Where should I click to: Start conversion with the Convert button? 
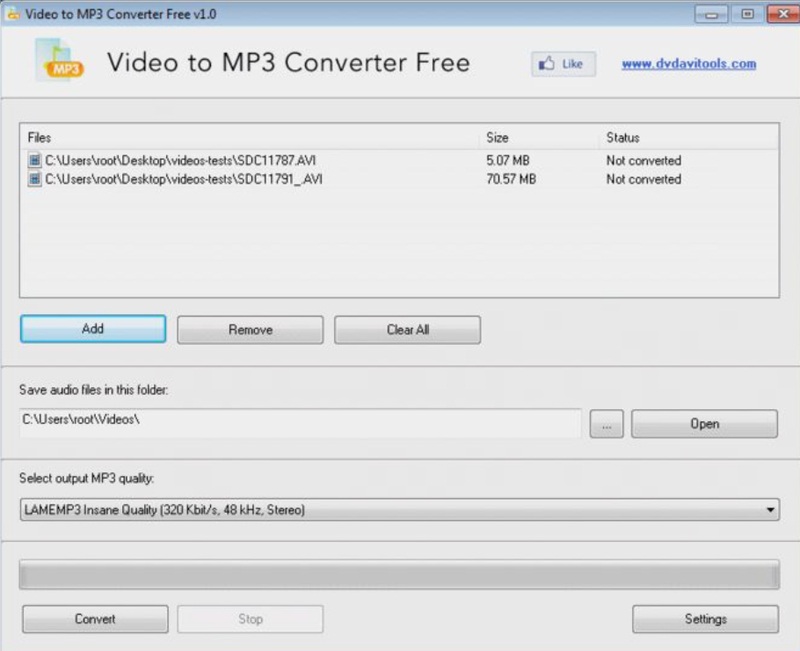tap(94, 618)
